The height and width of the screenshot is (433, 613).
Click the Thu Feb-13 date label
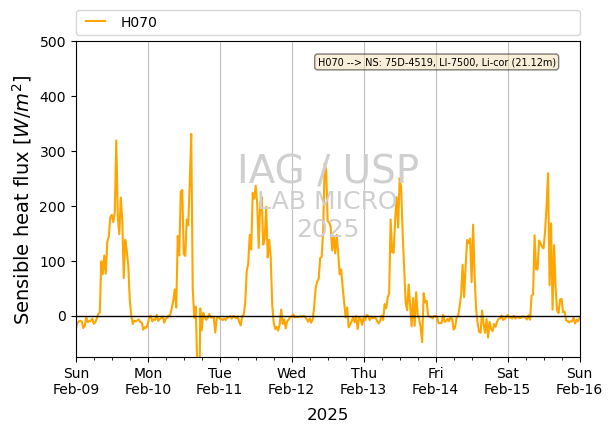pyautogui.click(x=364, y=381)
